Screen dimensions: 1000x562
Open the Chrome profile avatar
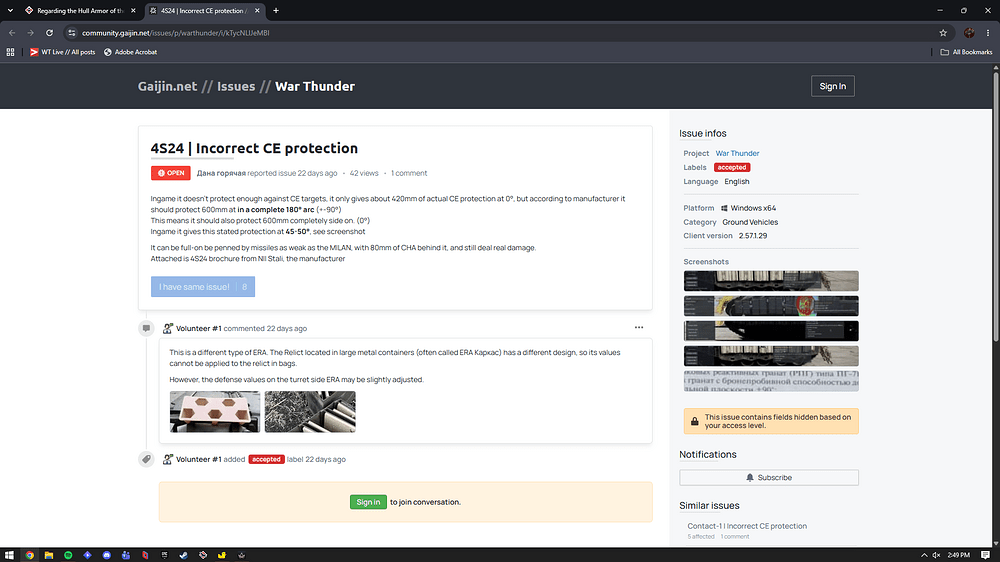(969, 33)
